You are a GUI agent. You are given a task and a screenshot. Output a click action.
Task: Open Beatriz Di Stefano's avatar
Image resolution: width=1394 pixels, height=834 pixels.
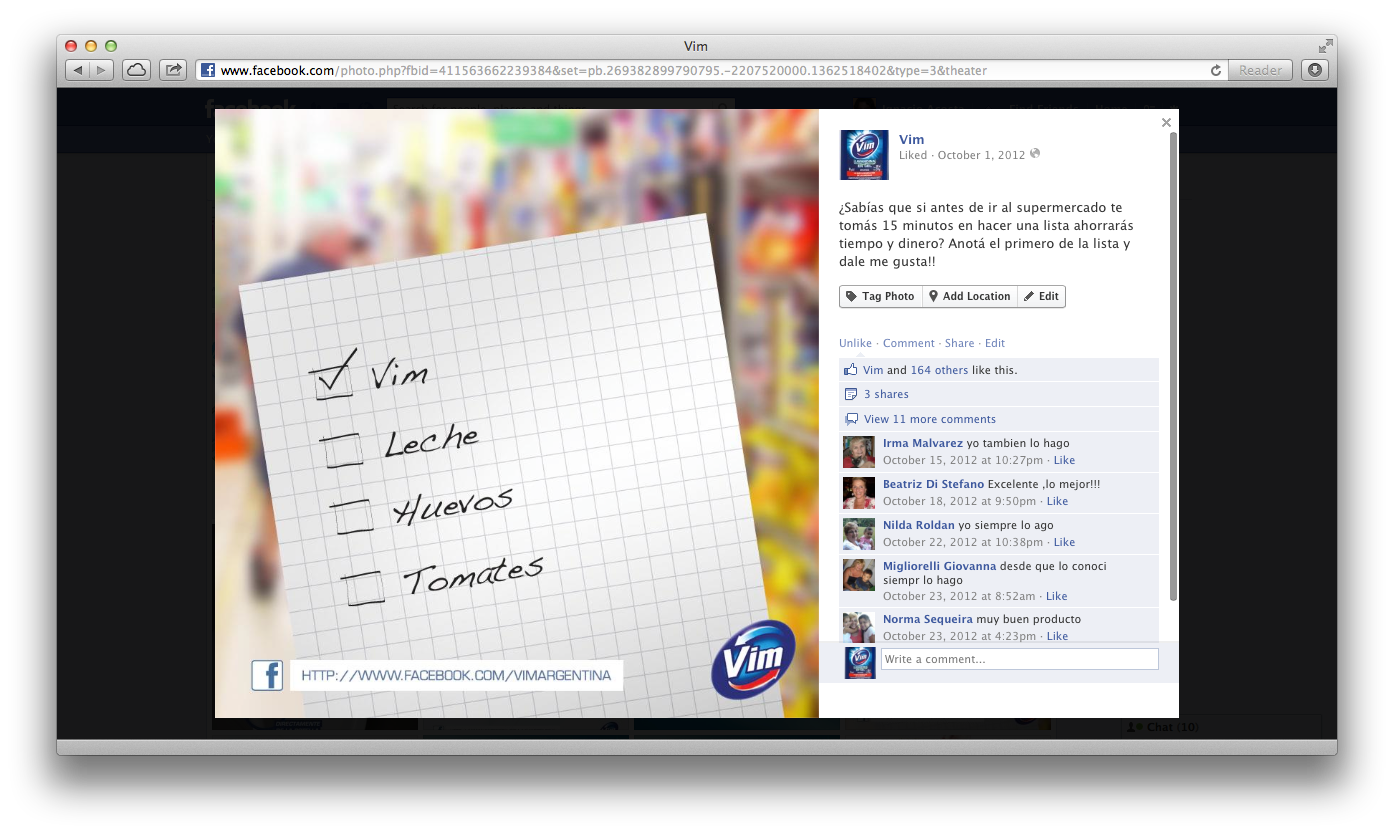click(x=859, y=493)
